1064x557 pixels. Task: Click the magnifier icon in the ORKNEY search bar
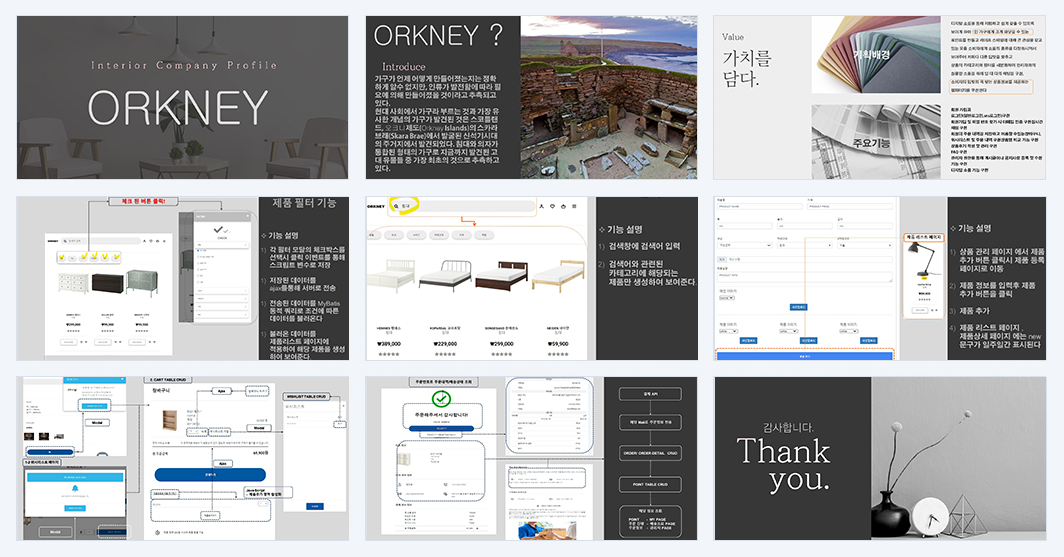point(396,206)
